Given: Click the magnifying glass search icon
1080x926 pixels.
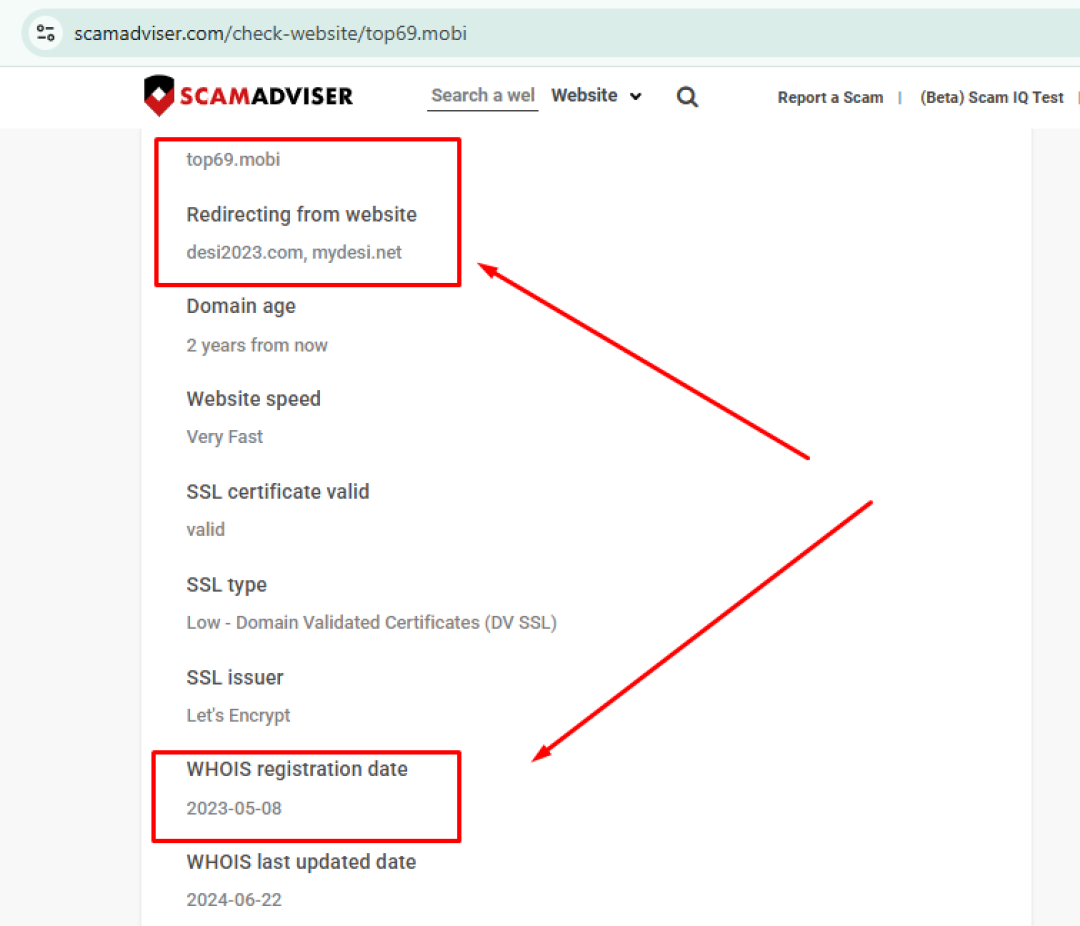Looking at the screenshot, I should (x=687, y=96).
